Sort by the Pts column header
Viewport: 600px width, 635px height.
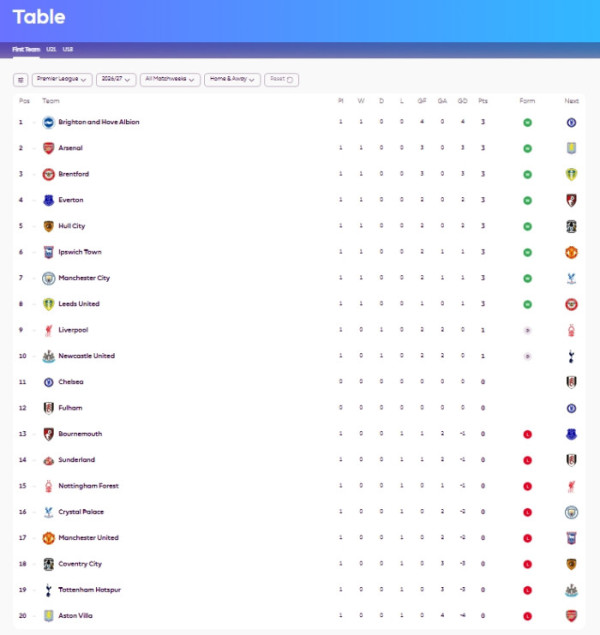coord(483,101)
